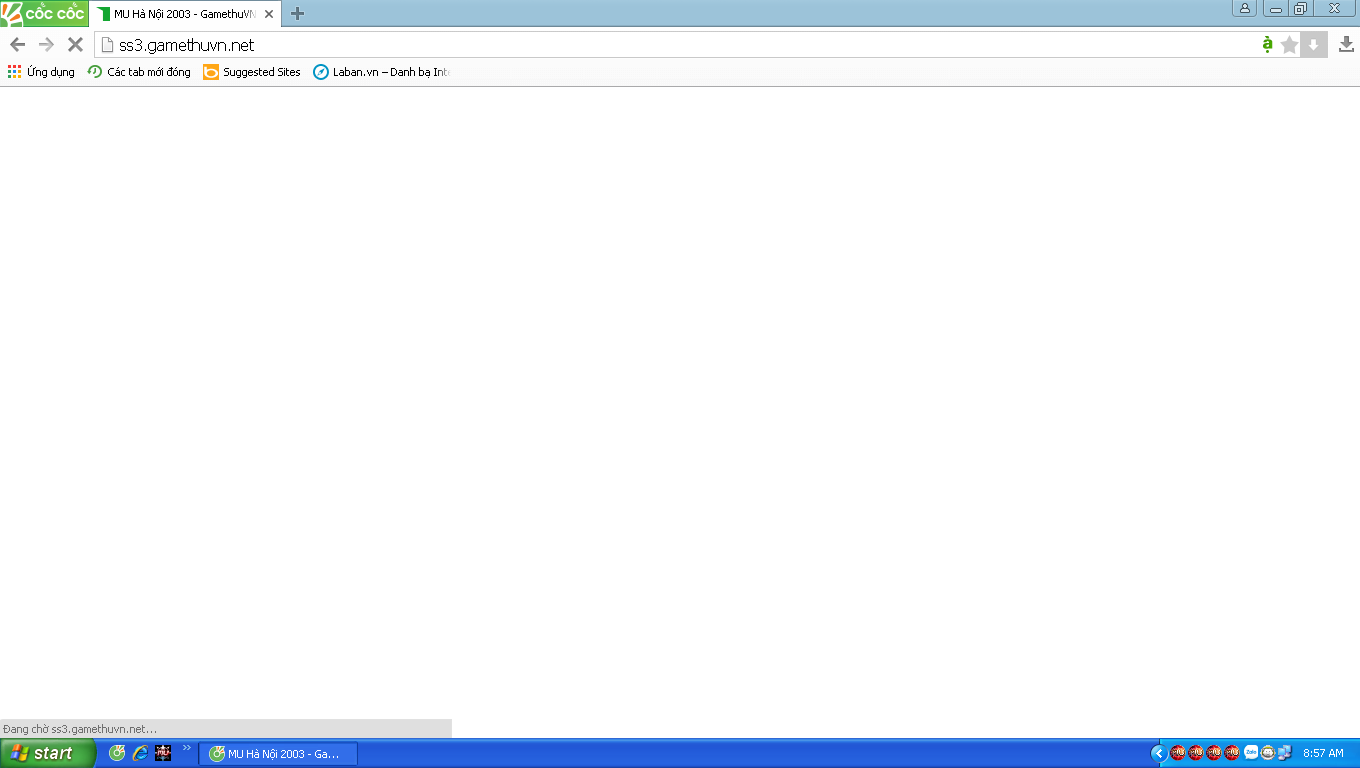The height and width of the screenshot is (768, 1360).
Task: Click the gray download arrow in address bar
Action: coord(1314,45)
